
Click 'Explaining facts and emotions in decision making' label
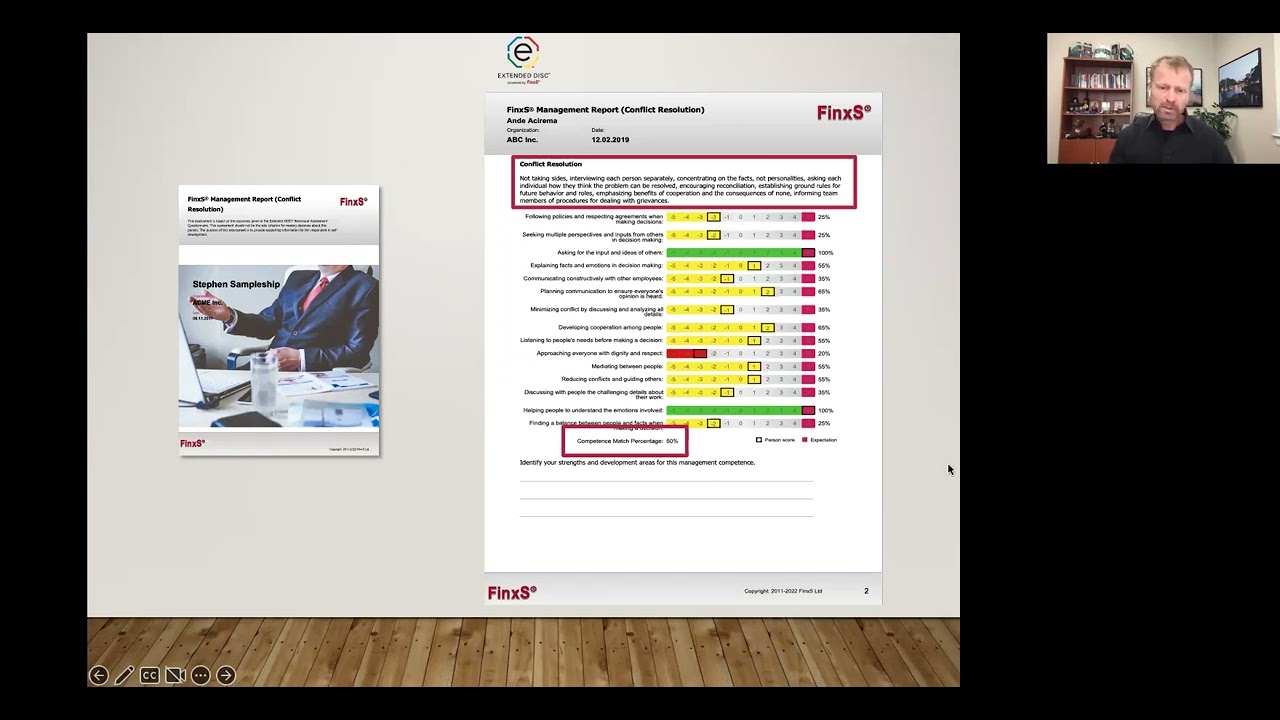(x=596, y=266)
